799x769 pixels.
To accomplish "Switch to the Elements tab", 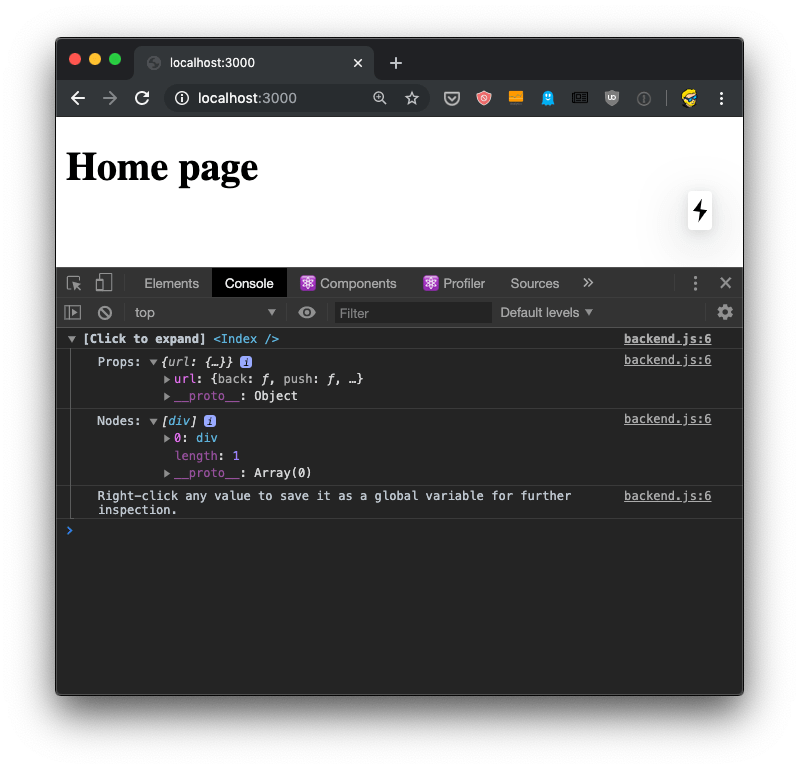I will (x=171, y=283).
